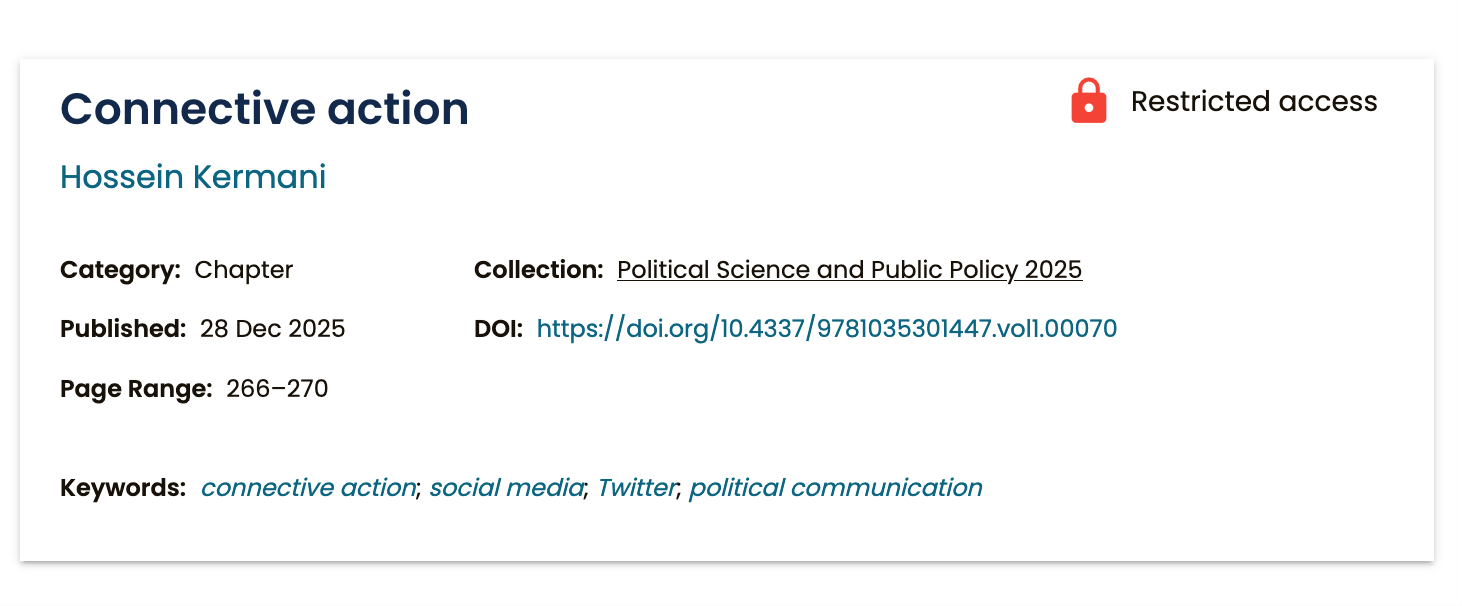This screenshot has width=1462, height=606.
Task: Click the red padlock icon
Action: point(1088,101)
